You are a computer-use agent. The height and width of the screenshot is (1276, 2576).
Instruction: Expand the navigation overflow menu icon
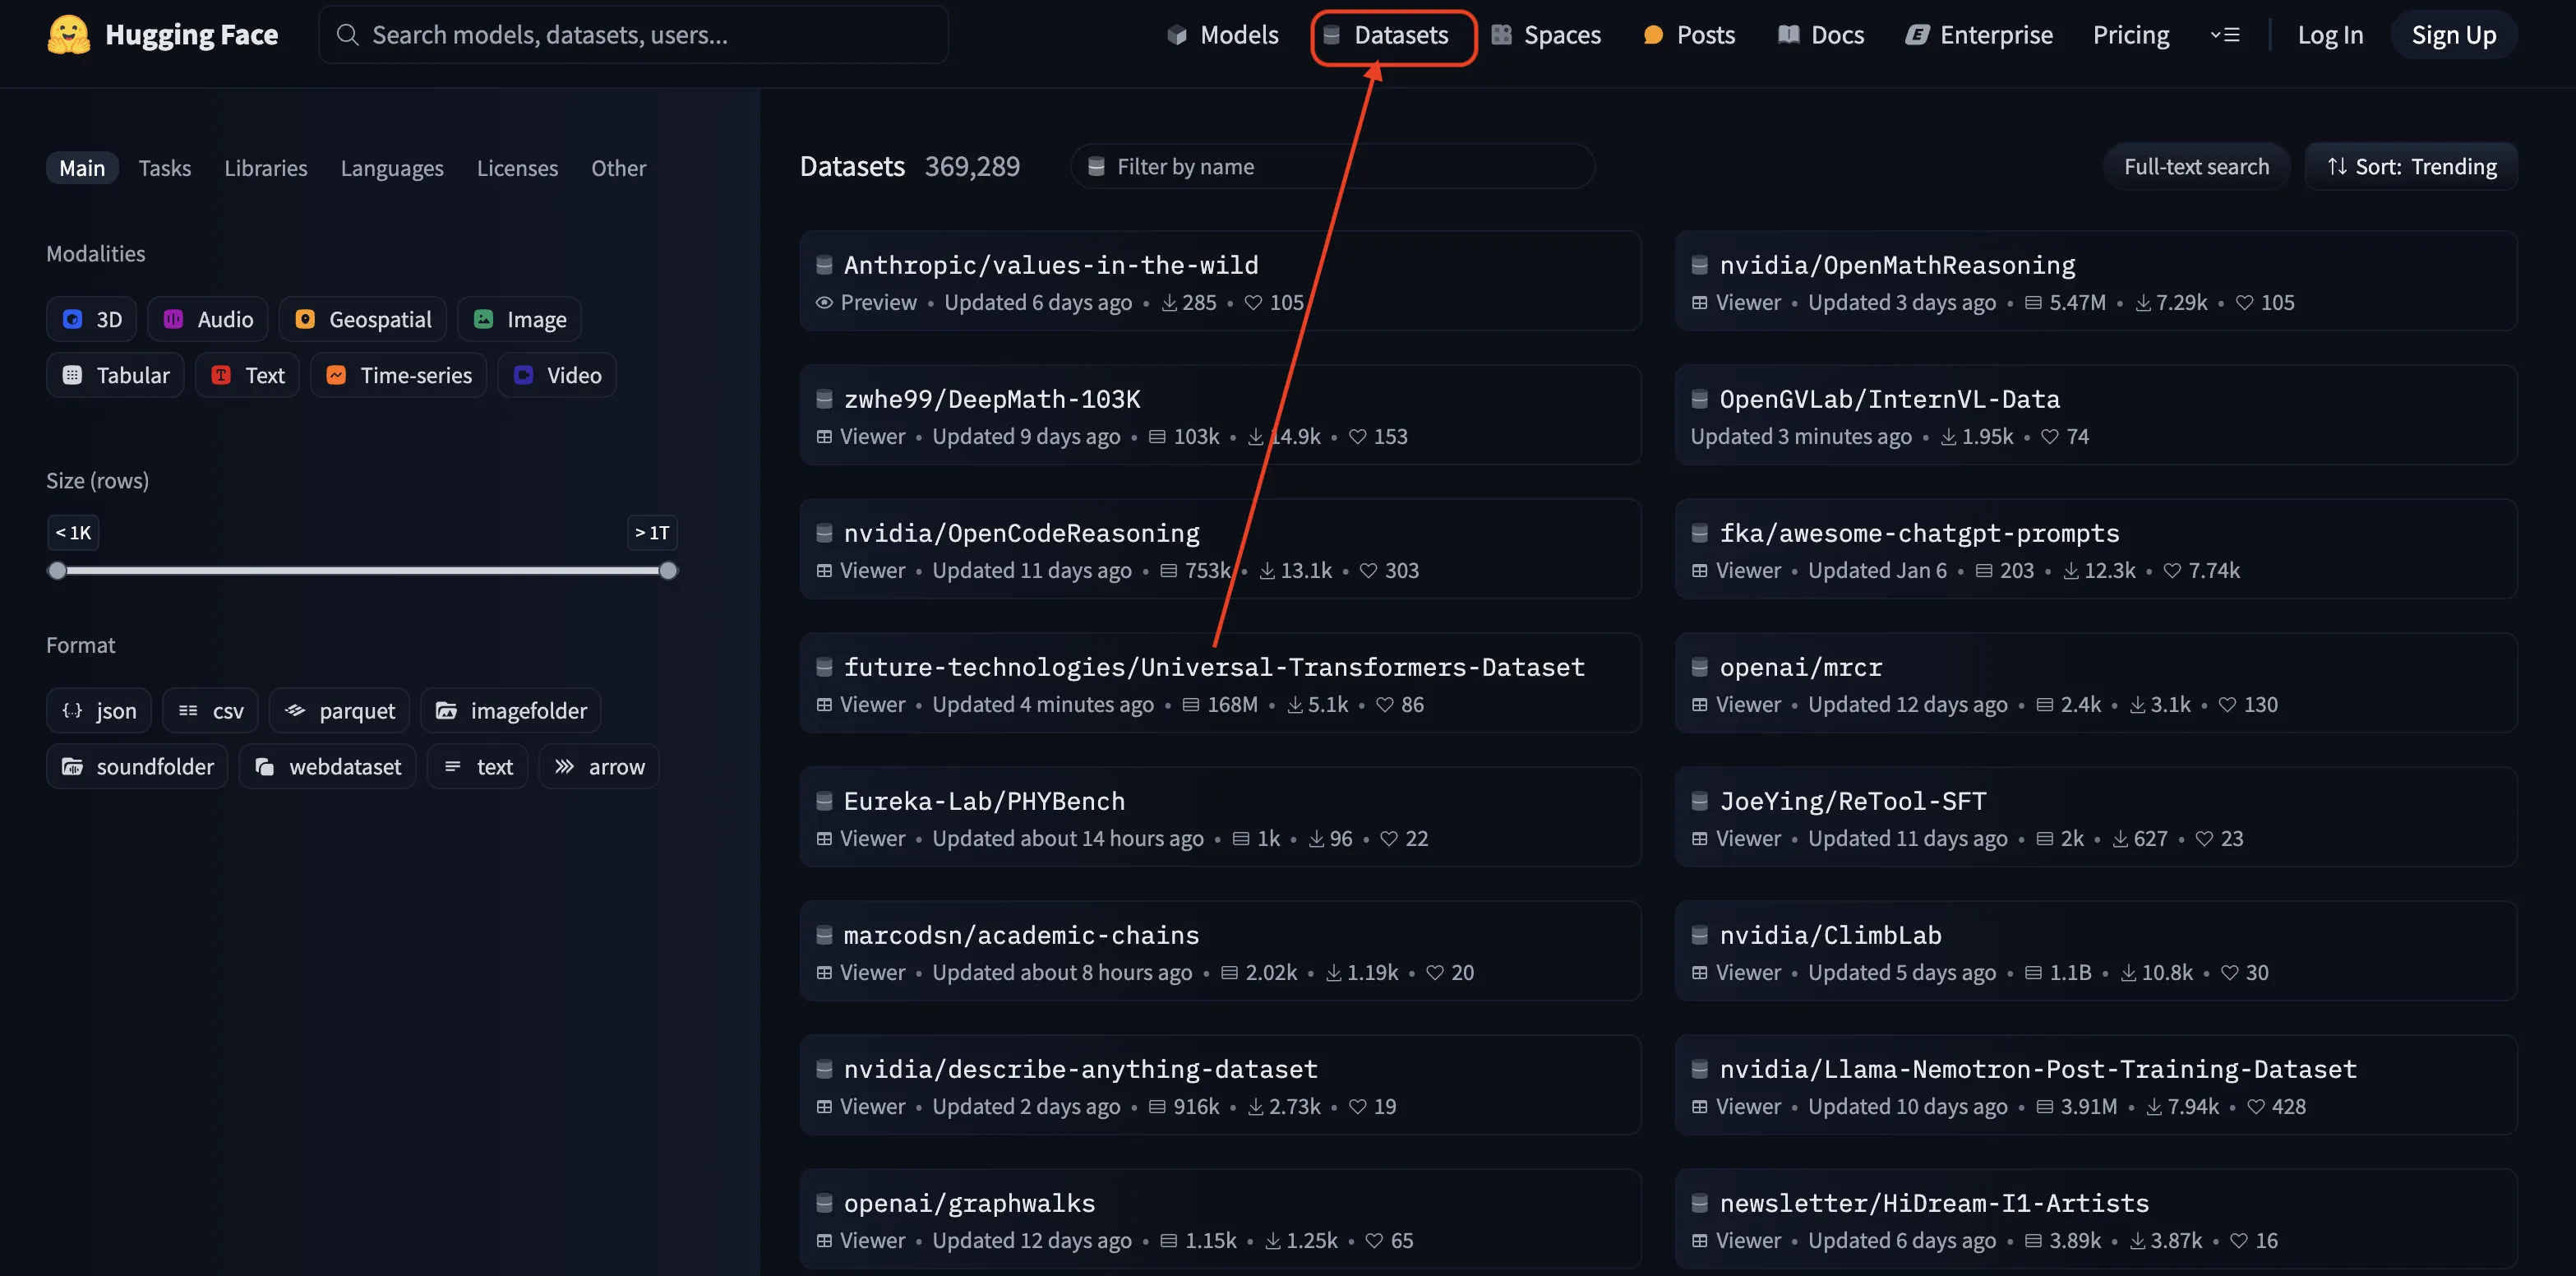[x=2224, y=35]
